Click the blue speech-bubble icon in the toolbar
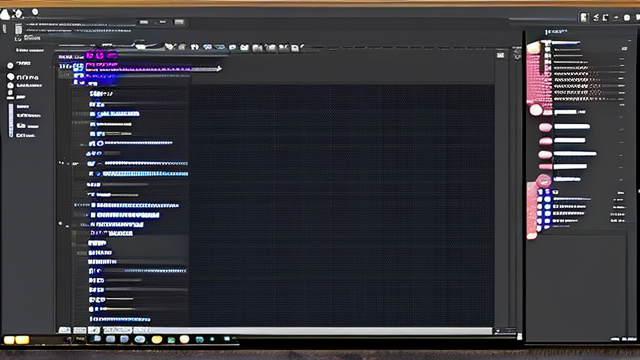This screenshot has height=360, width=640. coord(208,47)
